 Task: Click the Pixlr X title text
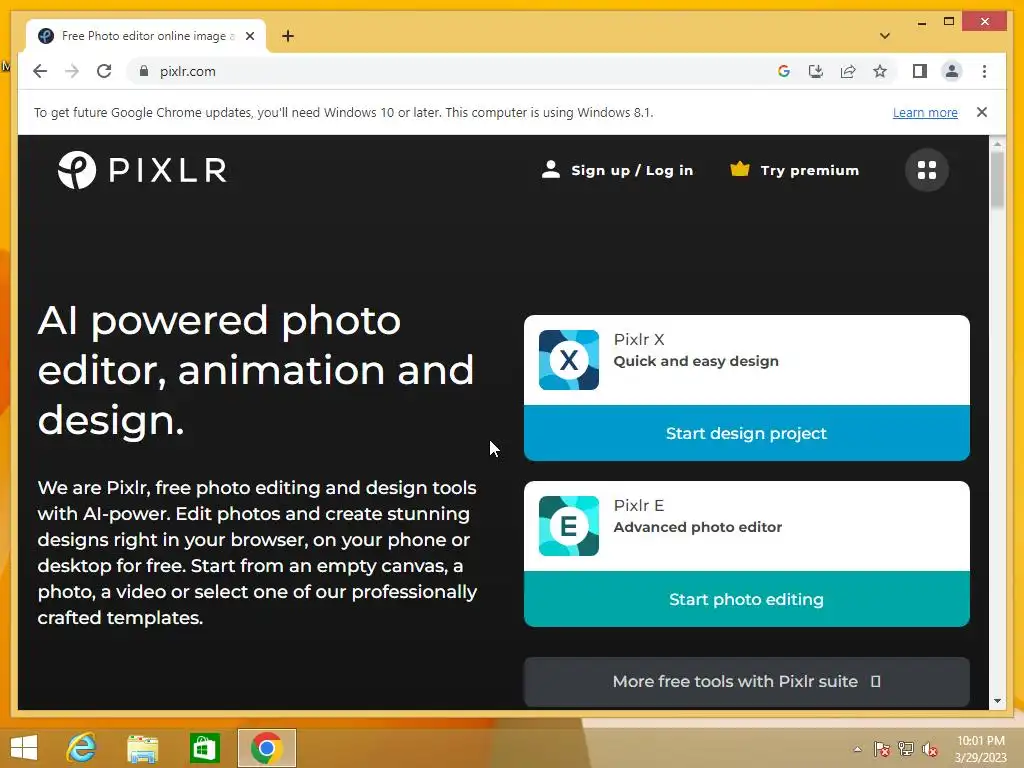(x=639, y=340)
